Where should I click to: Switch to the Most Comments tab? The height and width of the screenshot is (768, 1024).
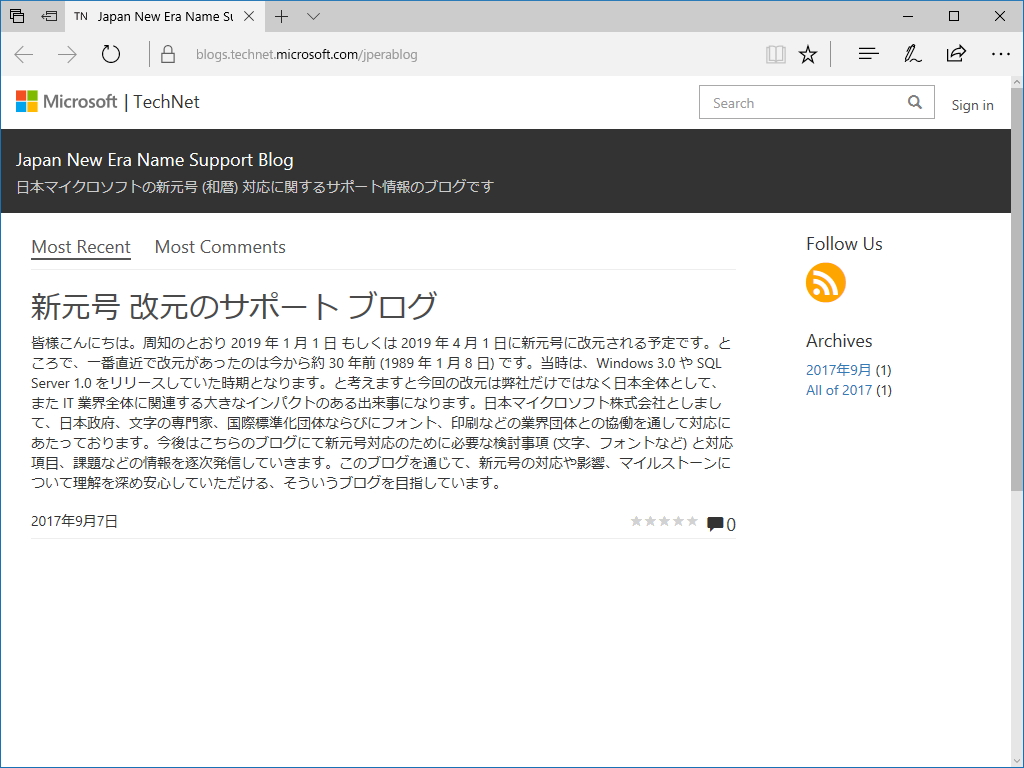tap(219, 247)
